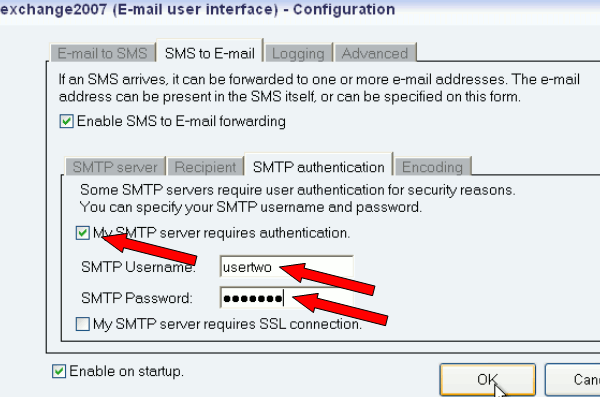Screen dimensions: 600x397
Task: Click the SMTP Username label text
Action: (x=138, y=267)
